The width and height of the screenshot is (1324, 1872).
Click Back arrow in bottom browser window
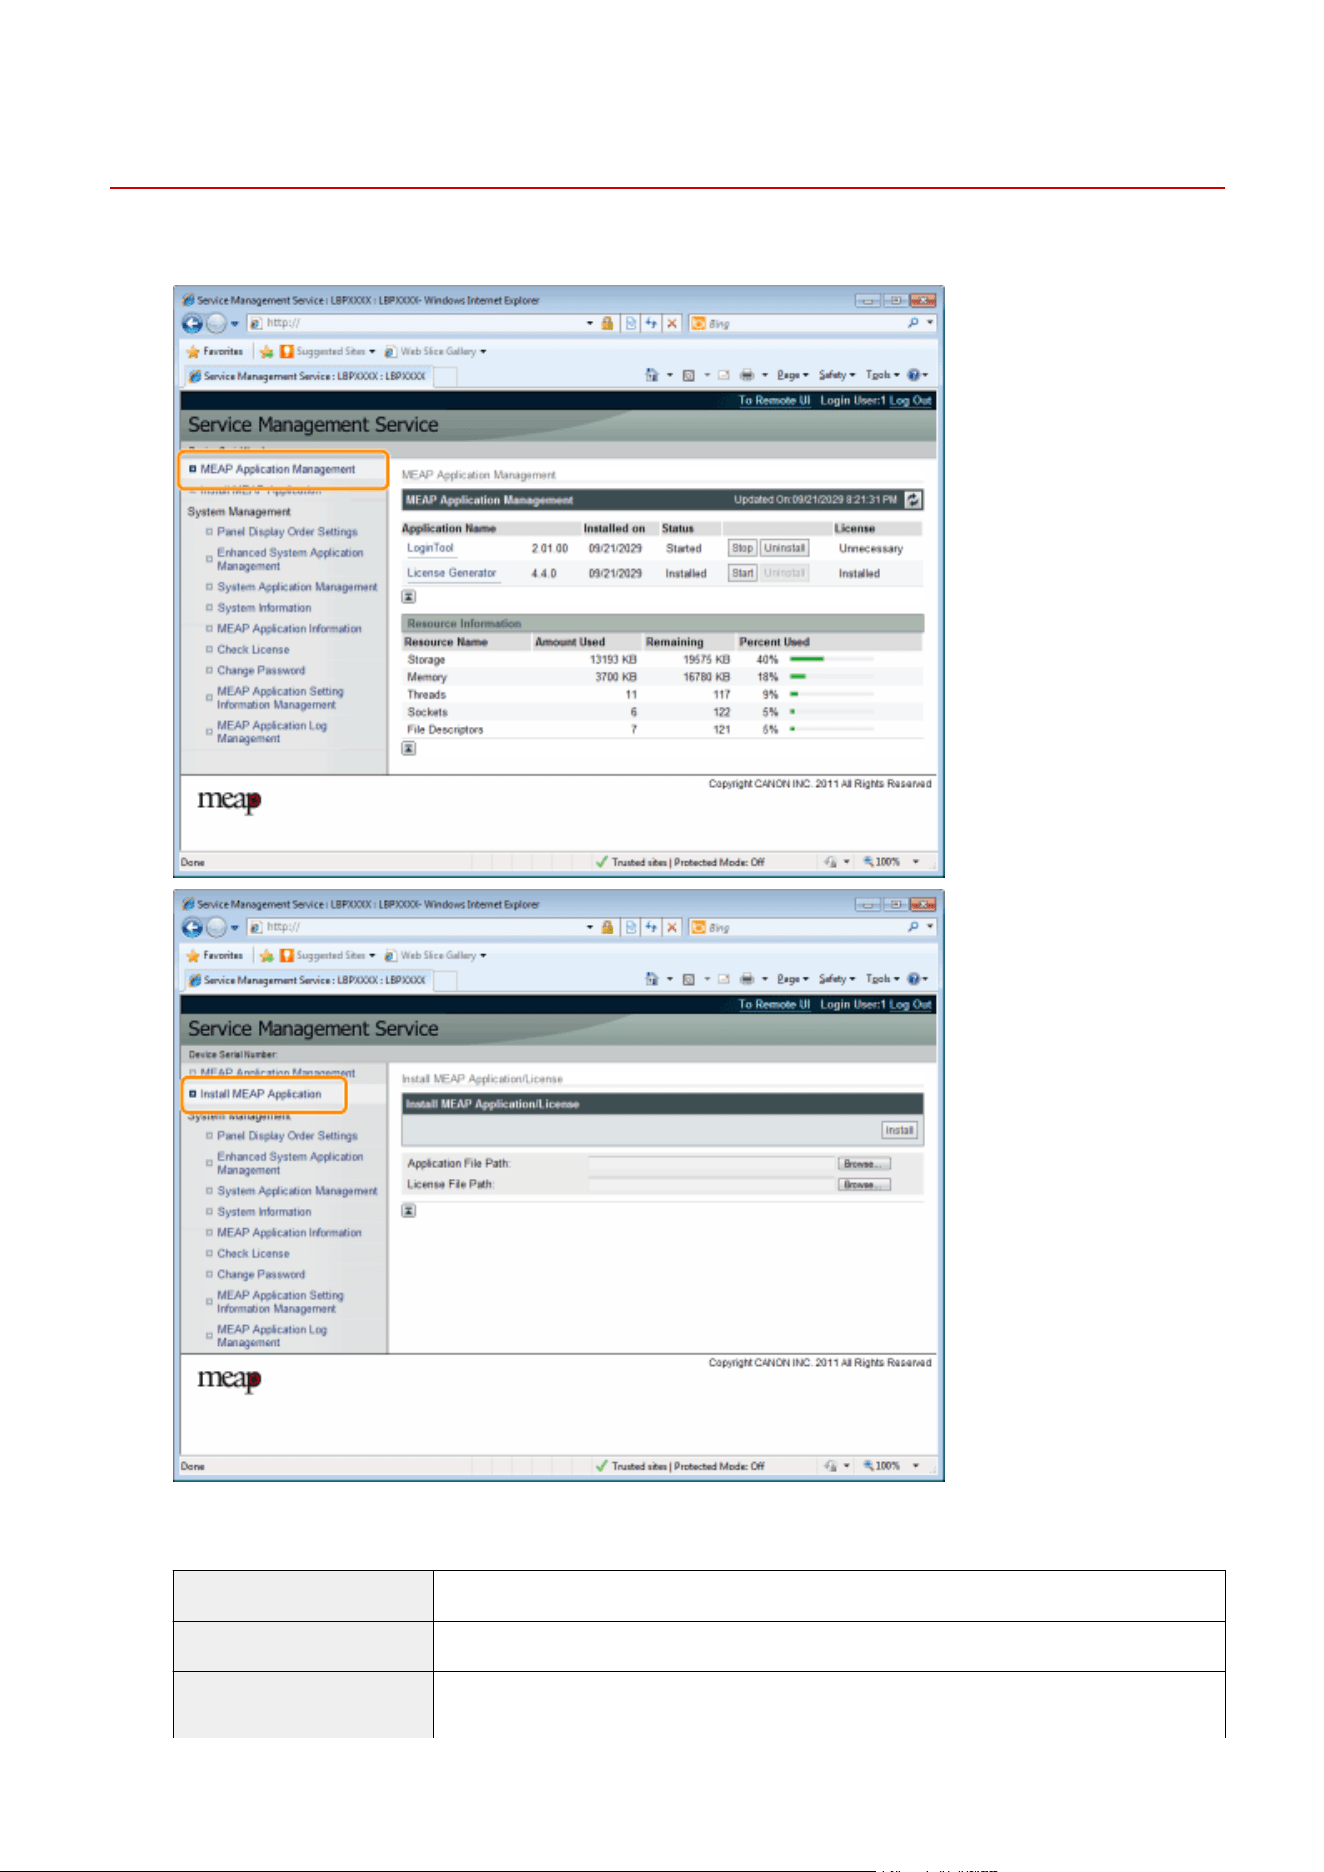tap(192, 927)
